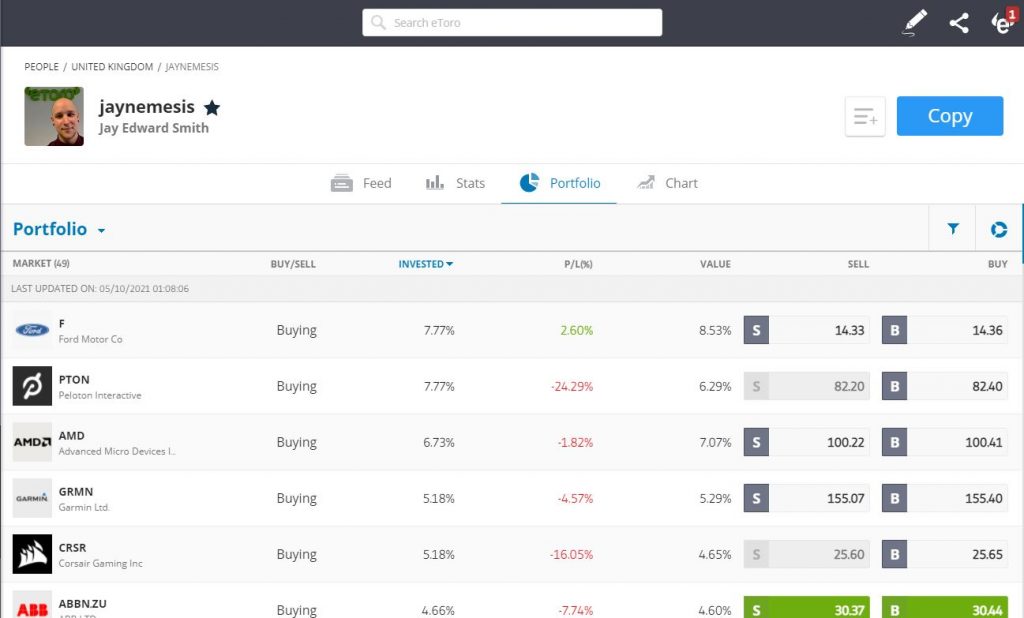Click Buy button for Corsair at 25.65

click(944, 554)
